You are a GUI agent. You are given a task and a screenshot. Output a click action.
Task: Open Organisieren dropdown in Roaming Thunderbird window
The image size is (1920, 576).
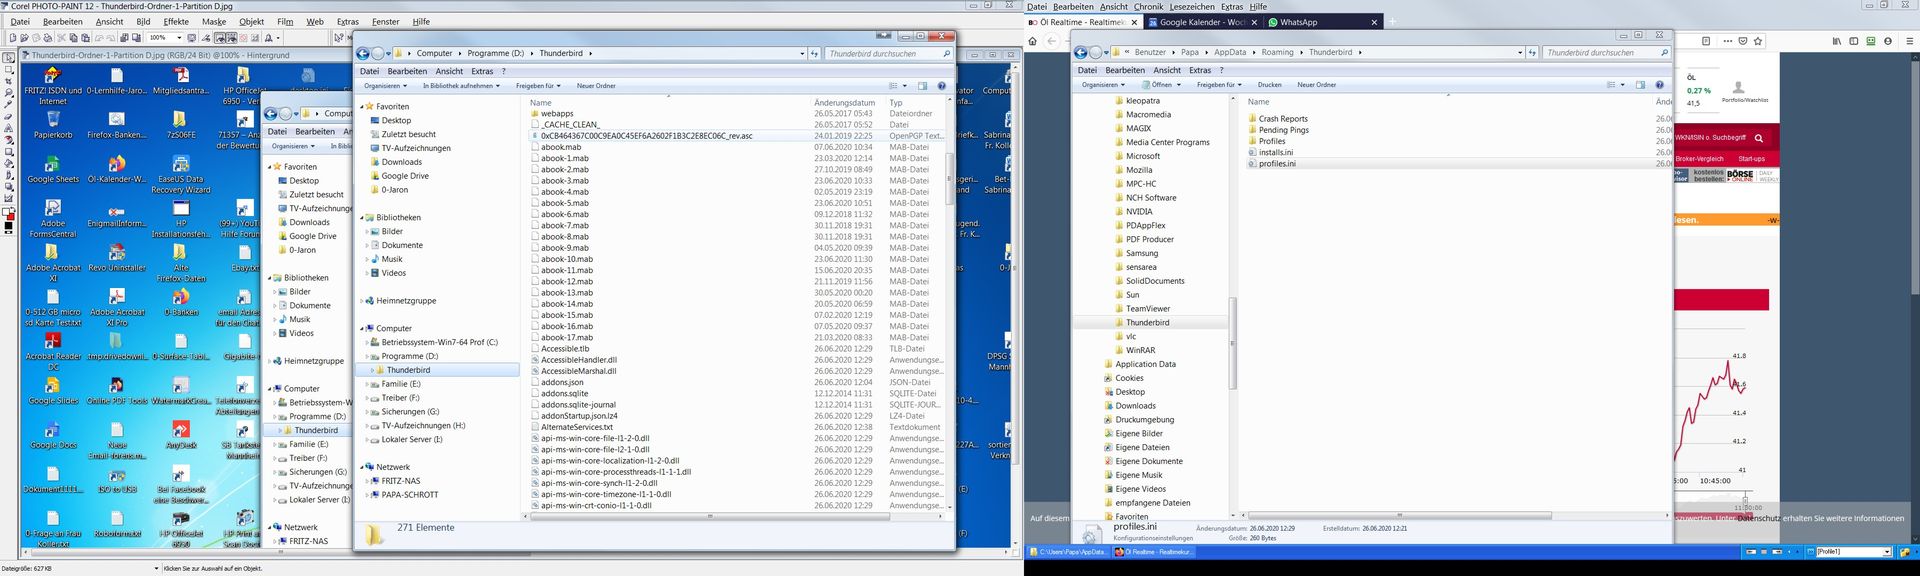click(x=1104, y=85)
